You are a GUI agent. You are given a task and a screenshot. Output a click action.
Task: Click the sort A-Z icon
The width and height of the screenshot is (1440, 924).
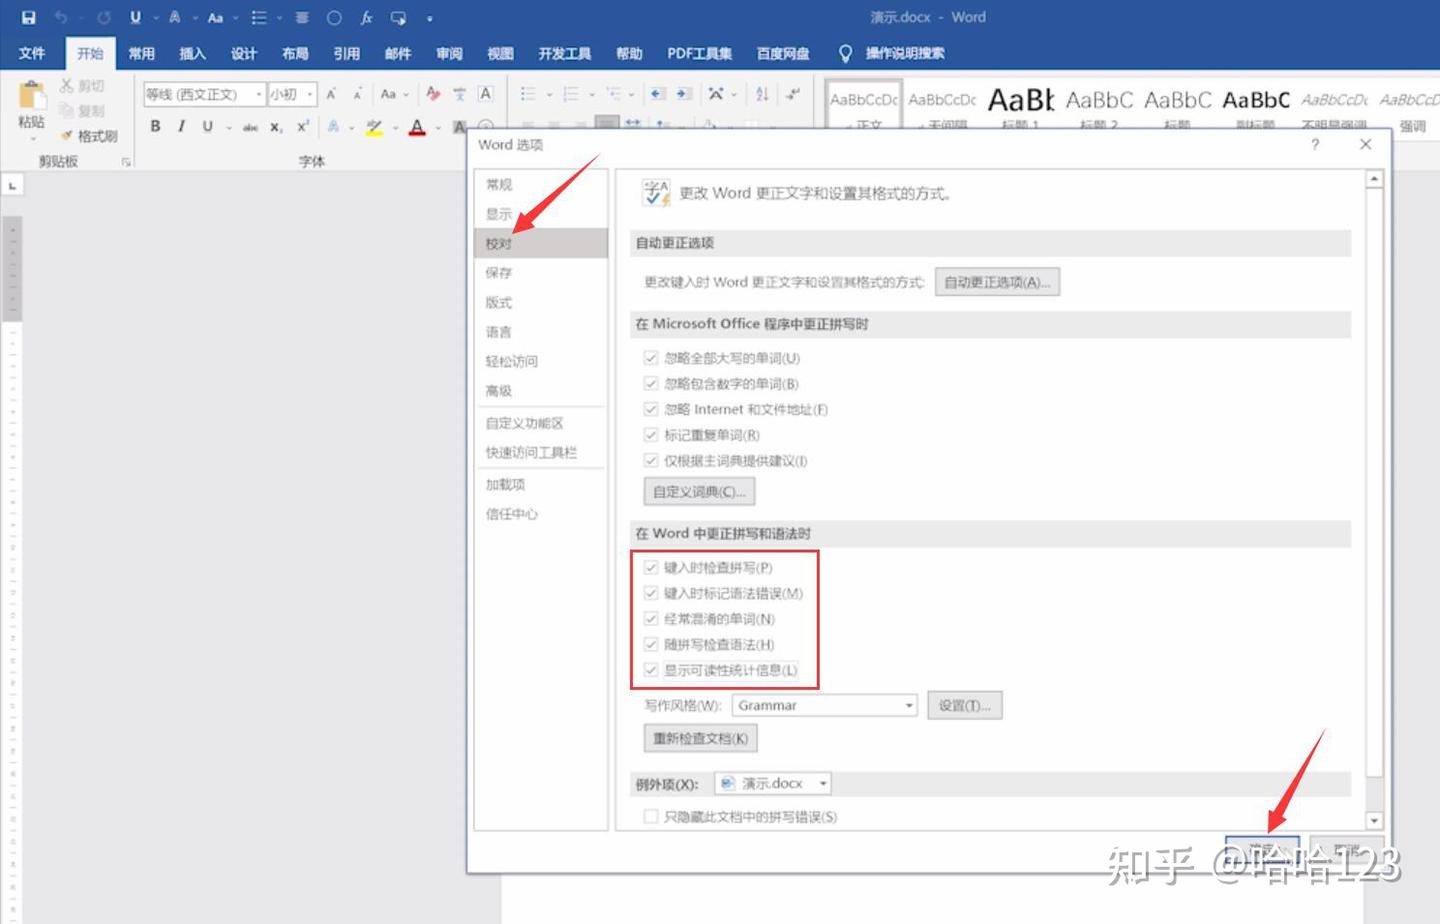click(x=762, y=94)
